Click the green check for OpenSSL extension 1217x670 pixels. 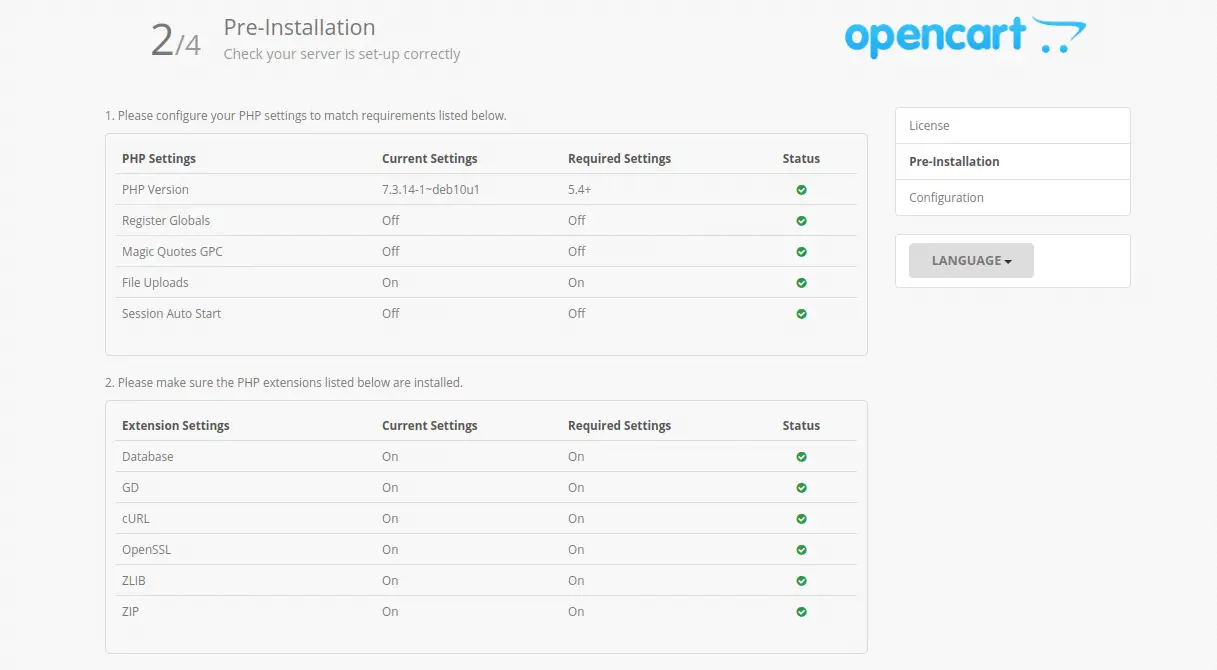801,550
